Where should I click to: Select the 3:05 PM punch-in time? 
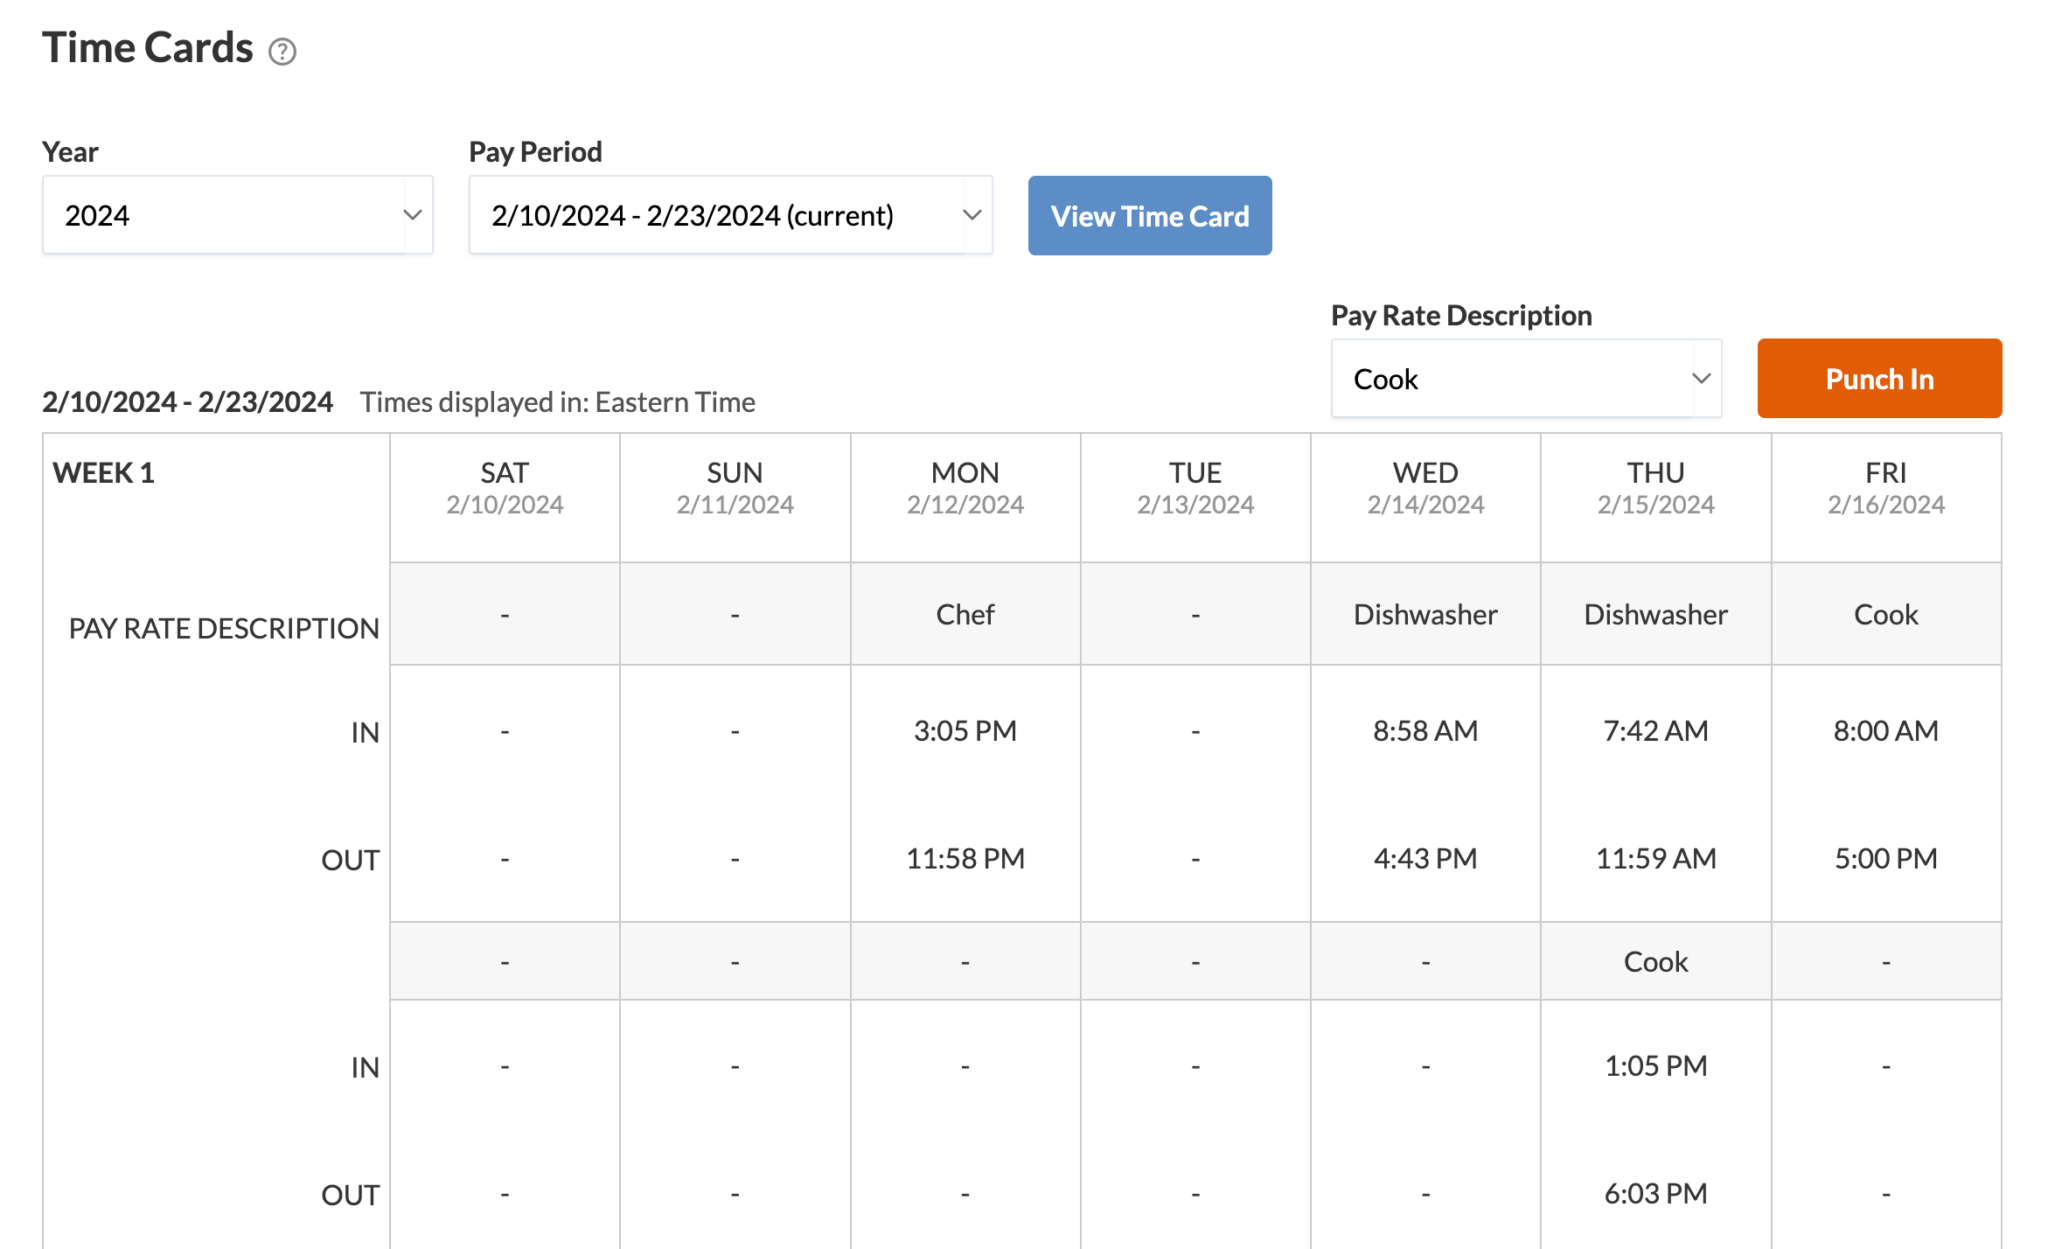[x=964, y=730]
